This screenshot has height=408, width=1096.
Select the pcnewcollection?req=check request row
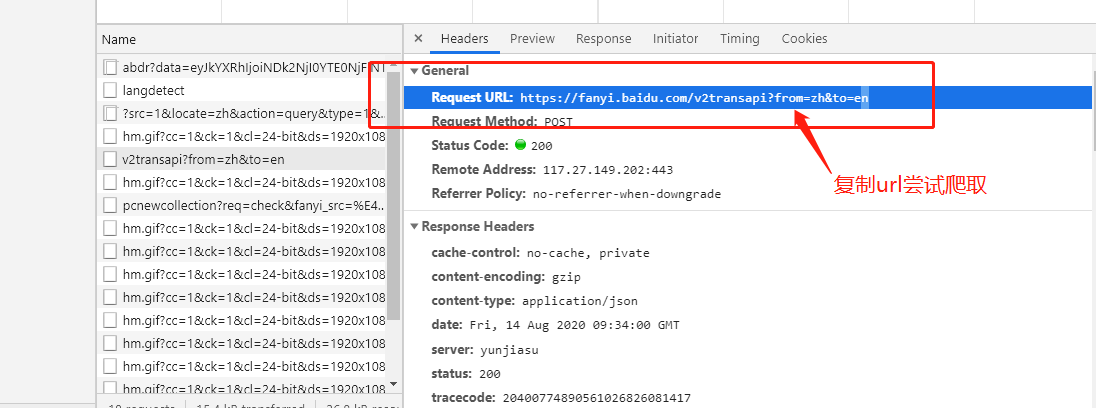[x=241, y=205]
